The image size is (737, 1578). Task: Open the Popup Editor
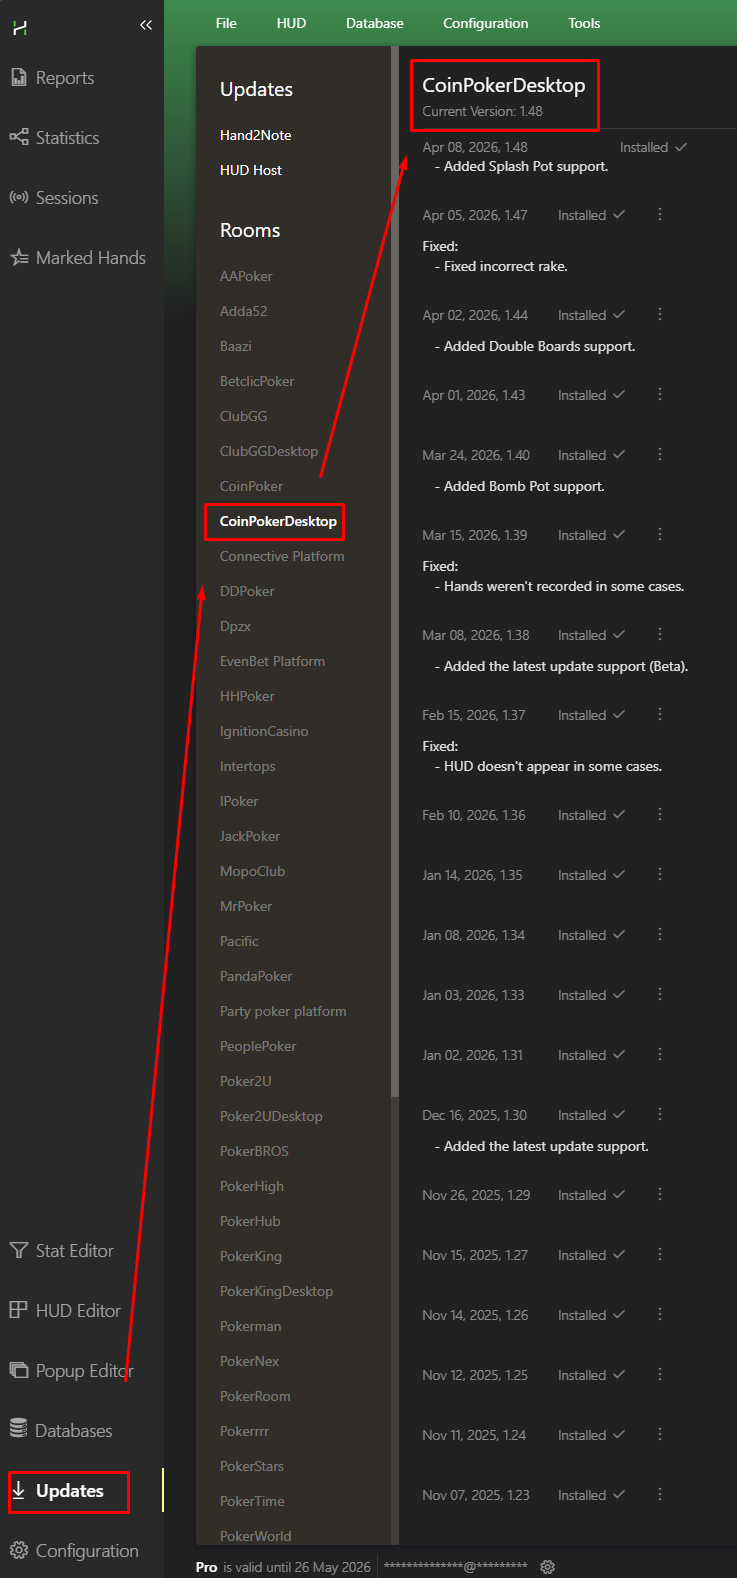(x=71, y=1371)
